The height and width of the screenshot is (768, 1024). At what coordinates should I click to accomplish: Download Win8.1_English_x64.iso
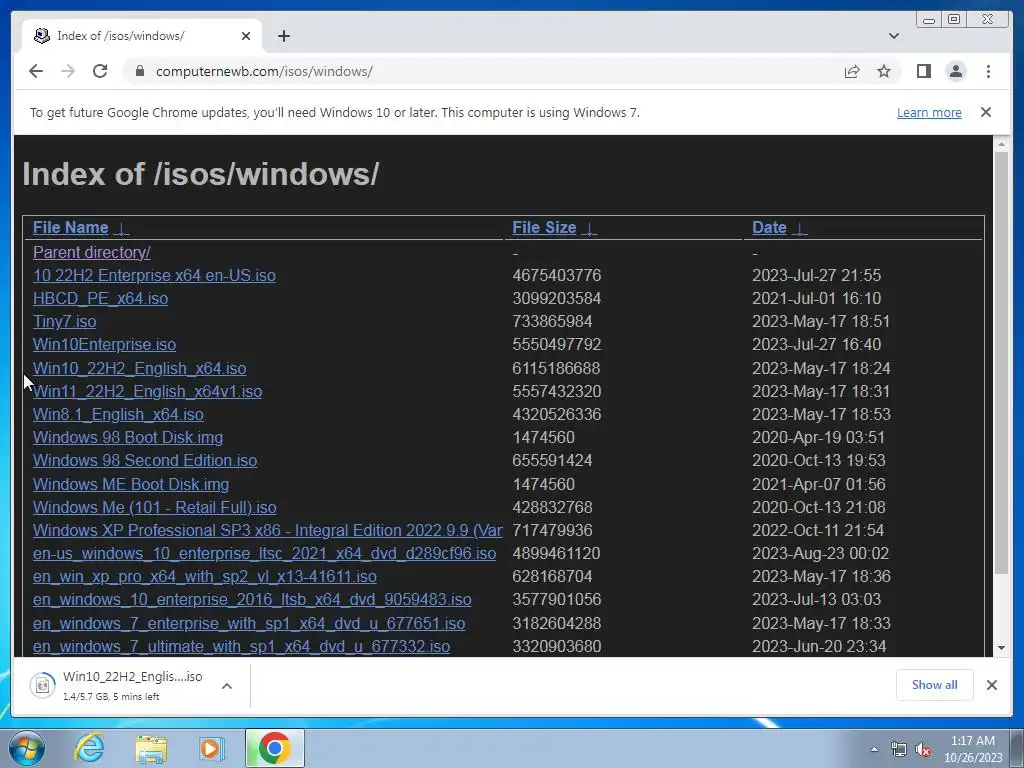118,414
